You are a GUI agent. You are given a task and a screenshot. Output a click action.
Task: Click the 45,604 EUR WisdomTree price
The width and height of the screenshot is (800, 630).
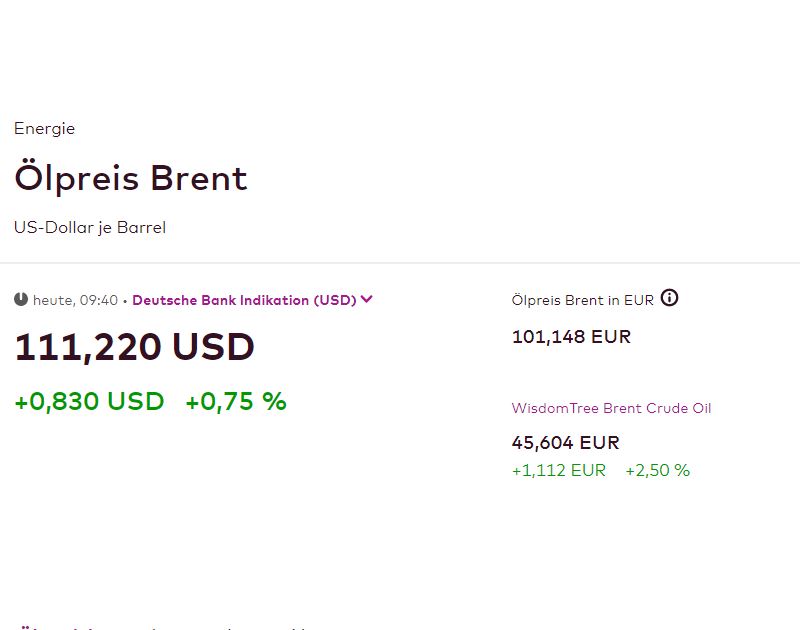click(x=565, y=442)
